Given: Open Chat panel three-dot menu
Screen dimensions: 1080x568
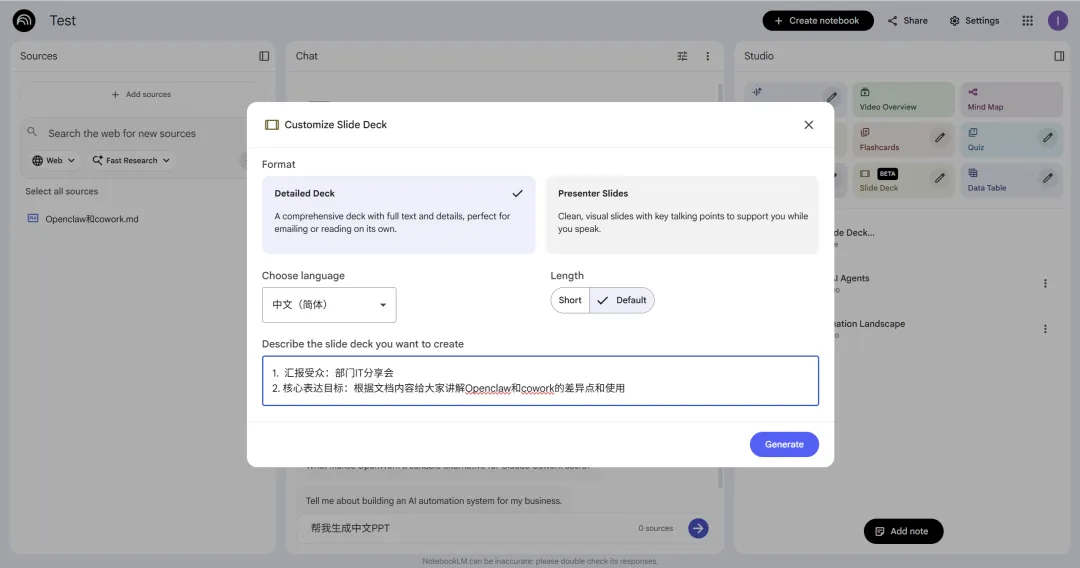Looking at the screenshot, I should (707, 56).
